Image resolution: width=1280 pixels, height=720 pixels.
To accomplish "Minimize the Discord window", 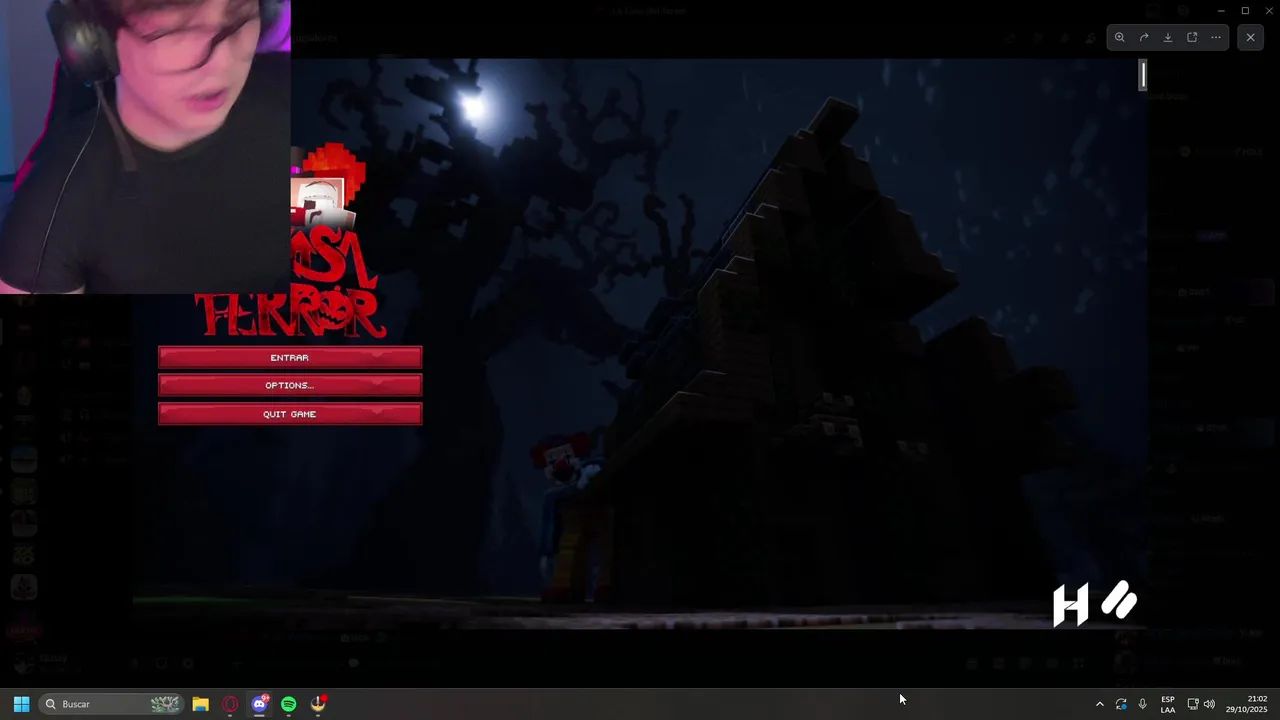I will coord(1221,10).
